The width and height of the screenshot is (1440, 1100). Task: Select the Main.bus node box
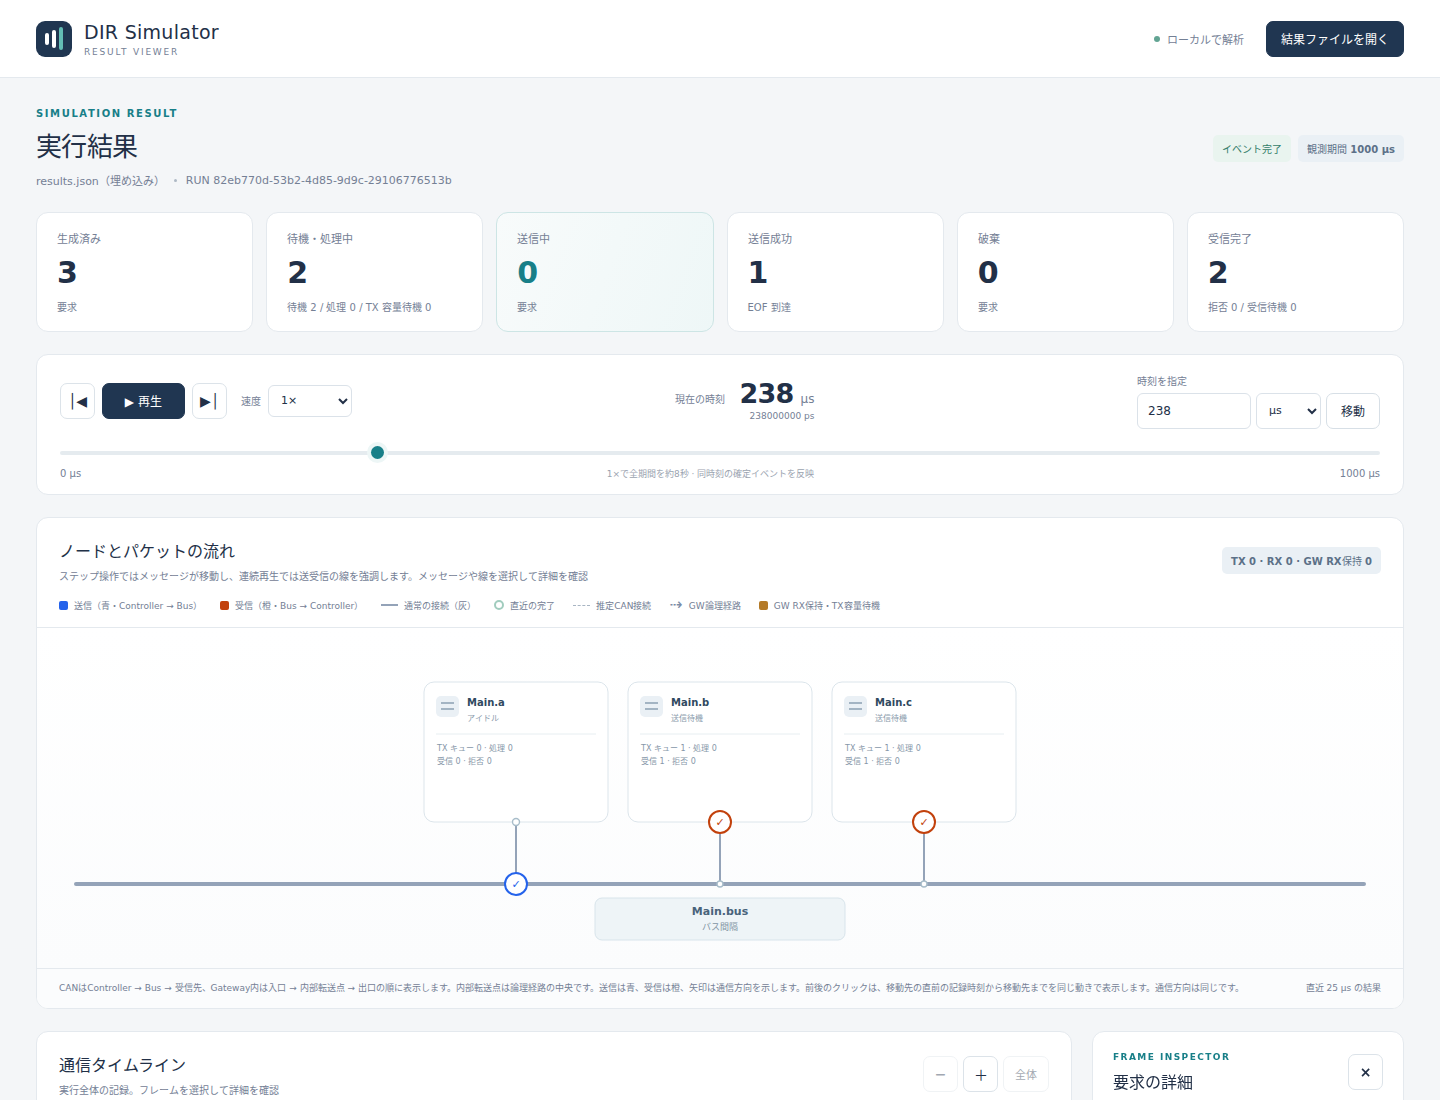(720, 919)
